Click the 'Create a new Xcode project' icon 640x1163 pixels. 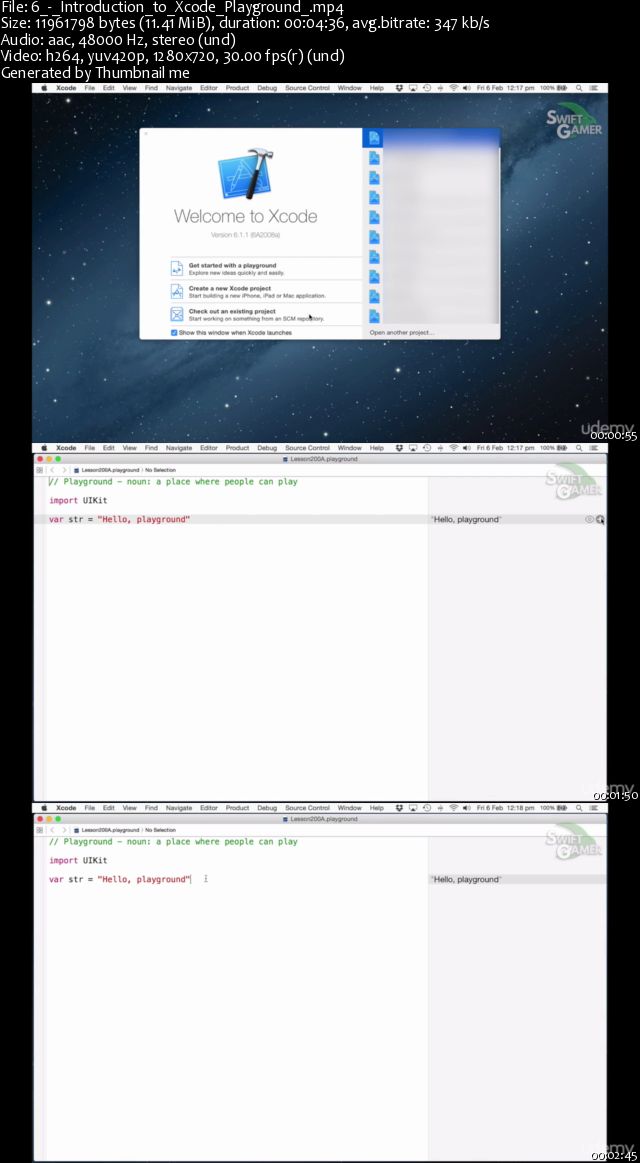[177, 291]
